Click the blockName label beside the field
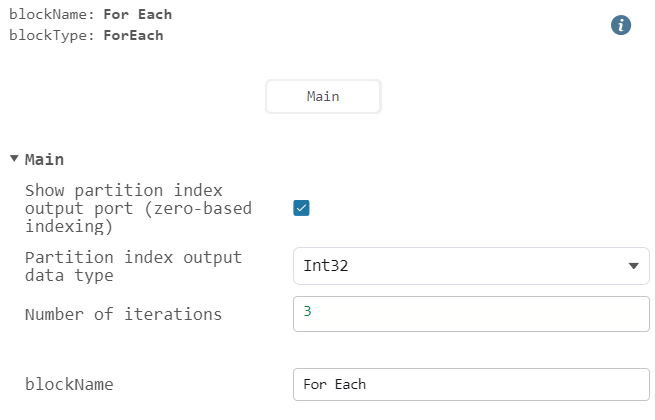Screen dimensions: 655x420 [x=69, y=385]
